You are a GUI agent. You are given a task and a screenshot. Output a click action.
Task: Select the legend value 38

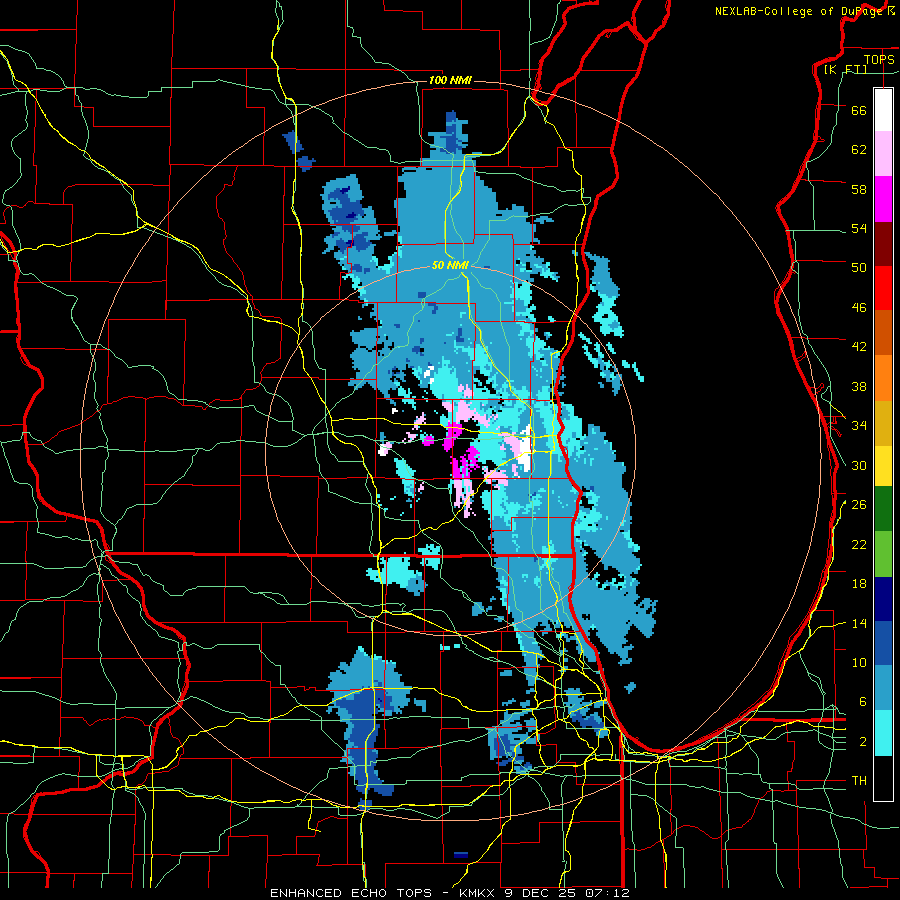(859, 387)
